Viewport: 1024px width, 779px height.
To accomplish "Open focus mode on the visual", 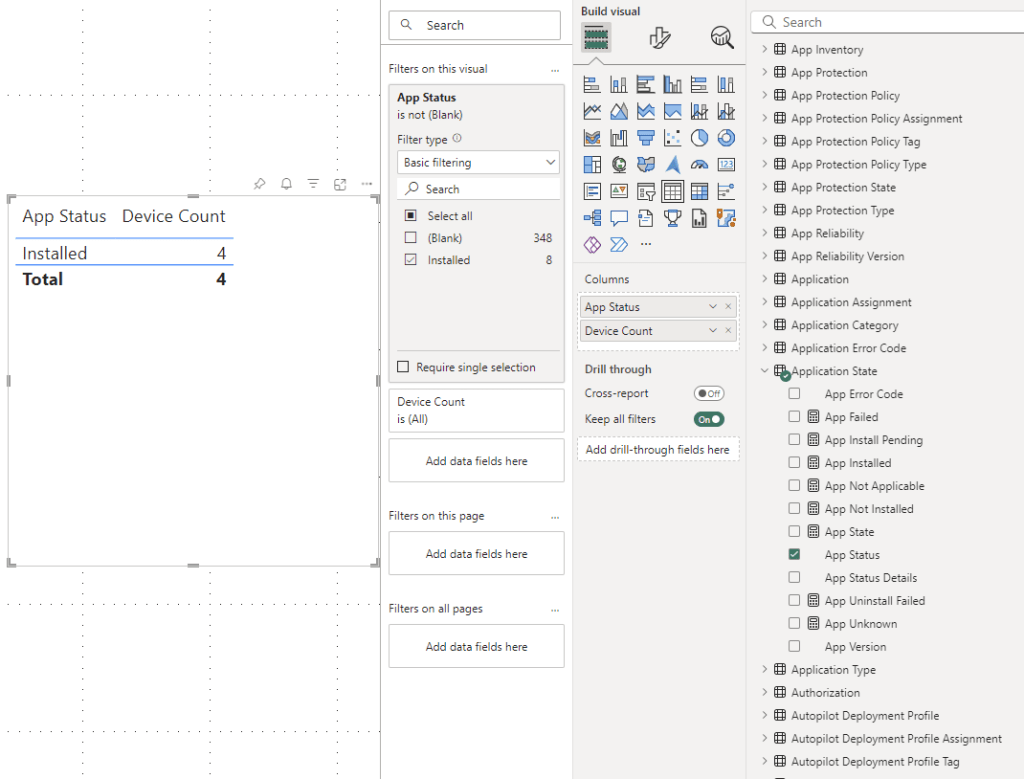I will click(340, 184).
